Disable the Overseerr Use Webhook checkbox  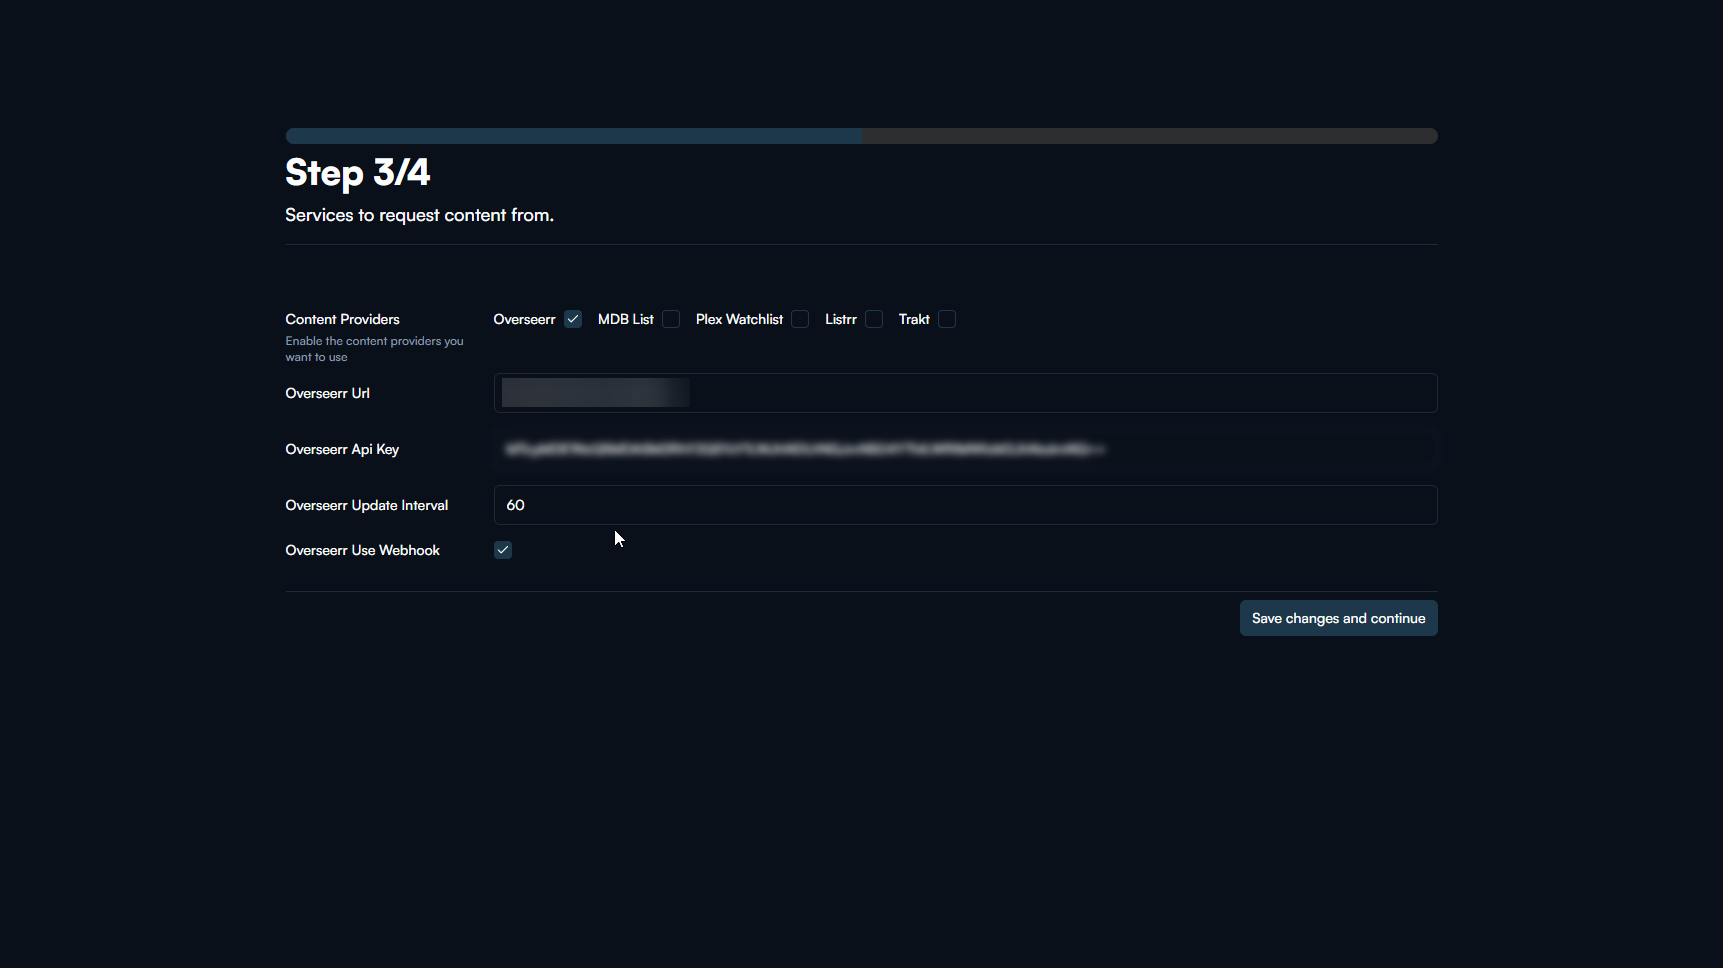click(x=503, y=550)
